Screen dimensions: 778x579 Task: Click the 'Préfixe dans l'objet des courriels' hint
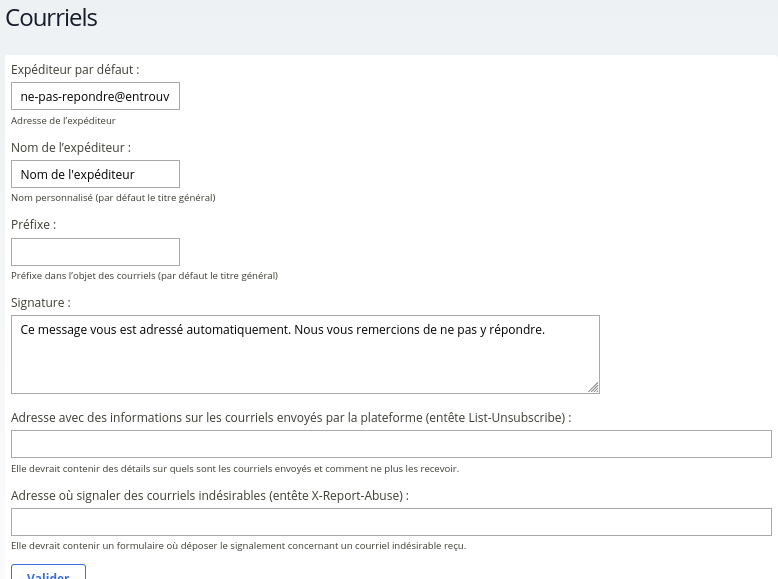144,275
